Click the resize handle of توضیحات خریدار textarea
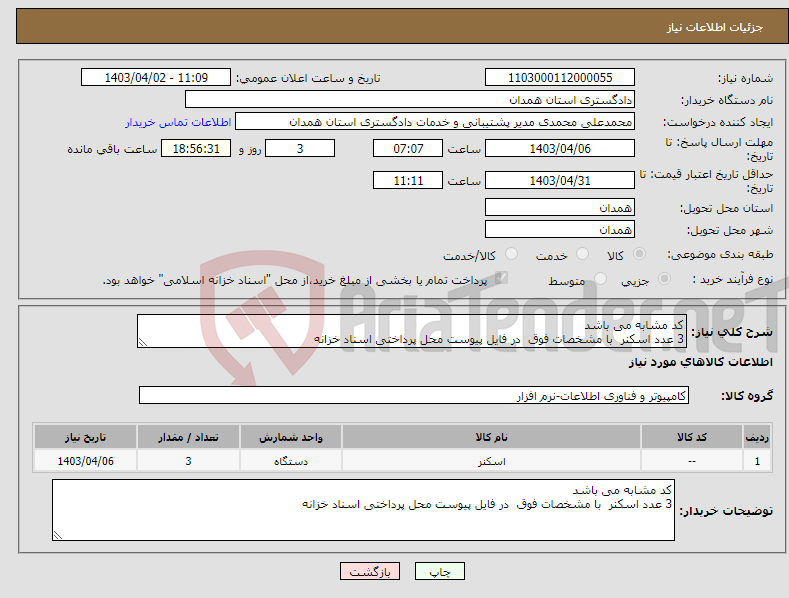 [x=58, y=535]
